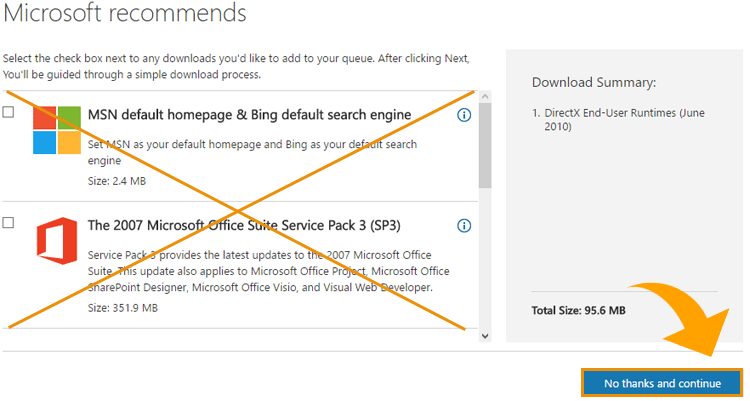Click the list scrollbar down arrow

click(485, 336)
